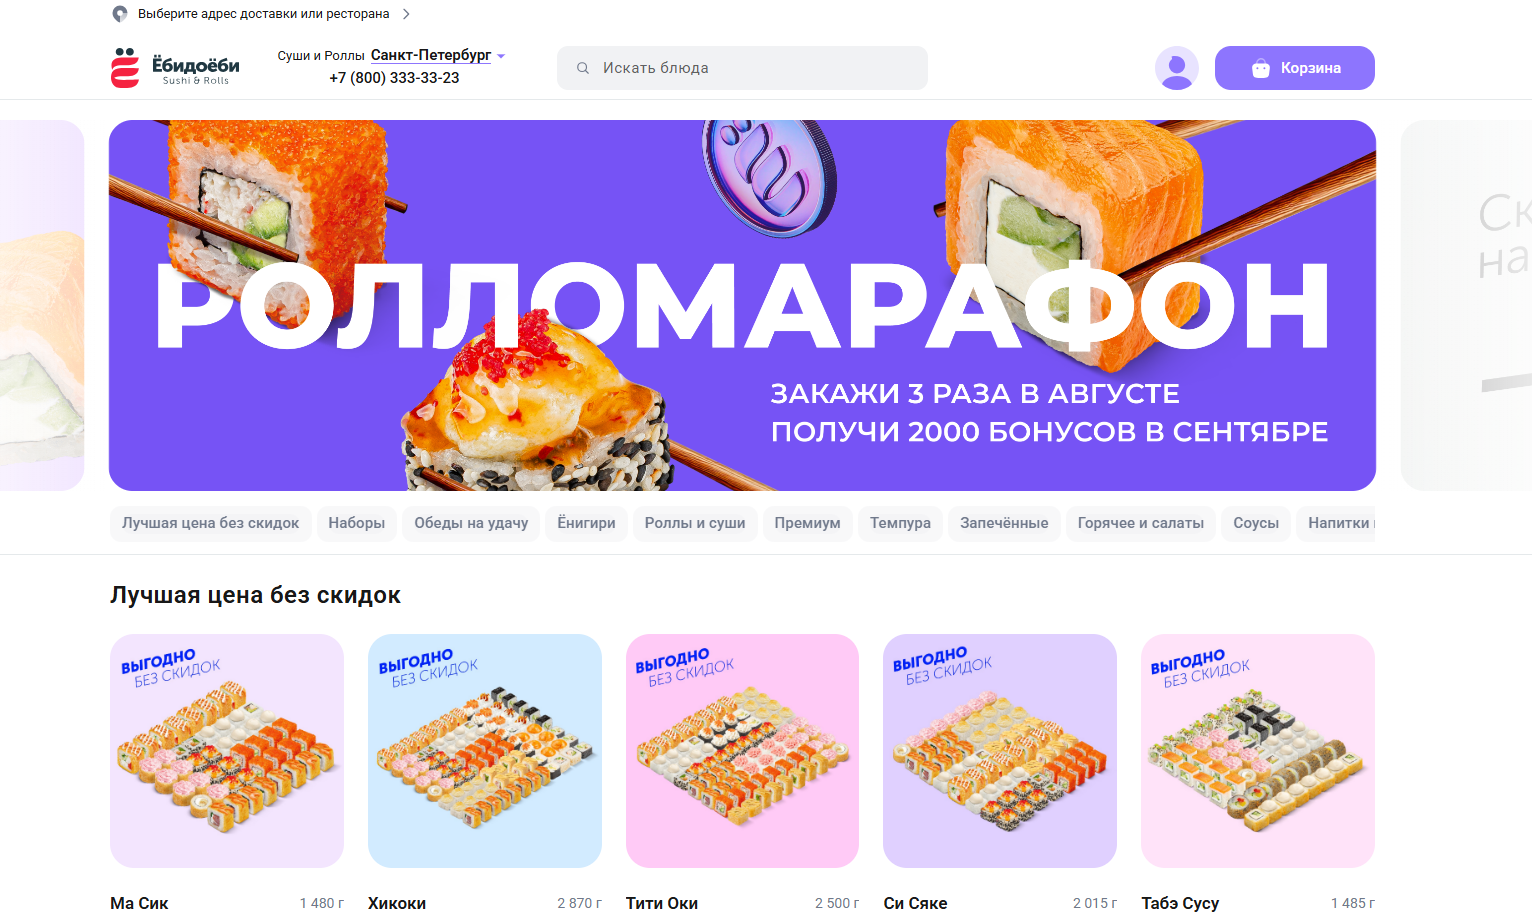
Task: Click the search magnifier icon
Action: click(x=583, y=68)
